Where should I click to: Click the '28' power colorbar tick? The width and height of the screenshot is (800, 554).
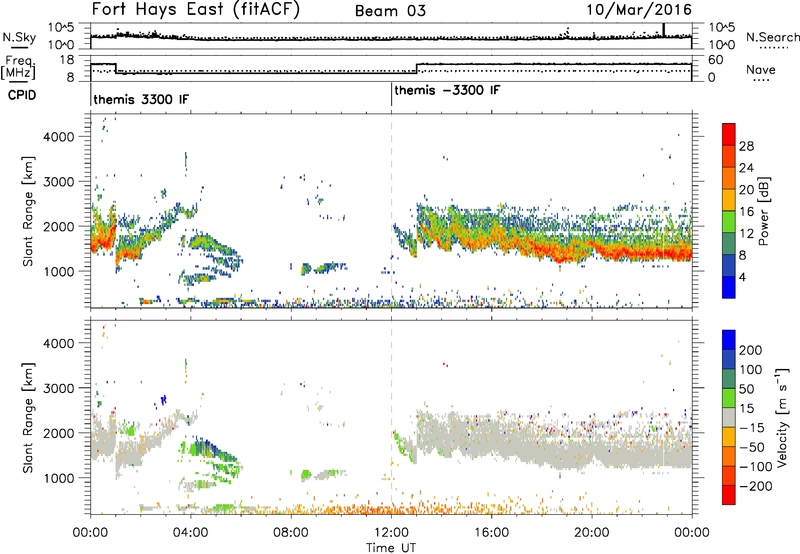(746, 146)
